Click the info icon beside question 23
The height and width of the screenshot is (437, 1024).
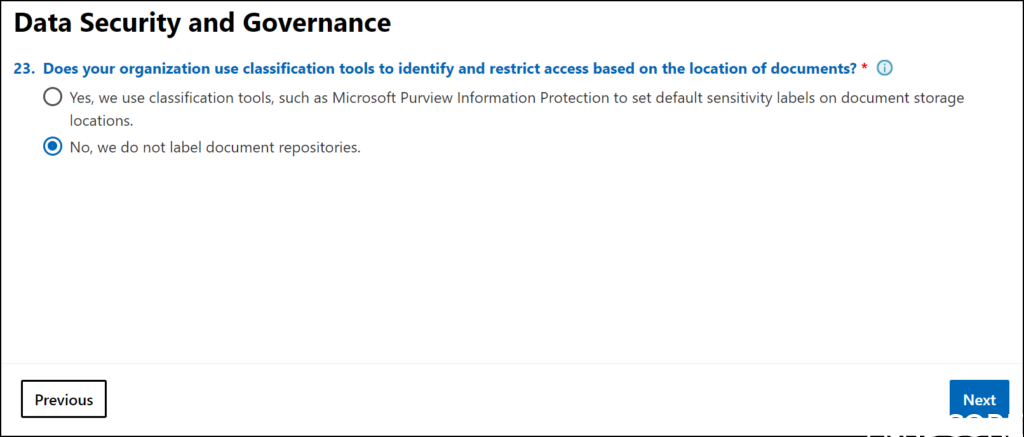(884, 69)
